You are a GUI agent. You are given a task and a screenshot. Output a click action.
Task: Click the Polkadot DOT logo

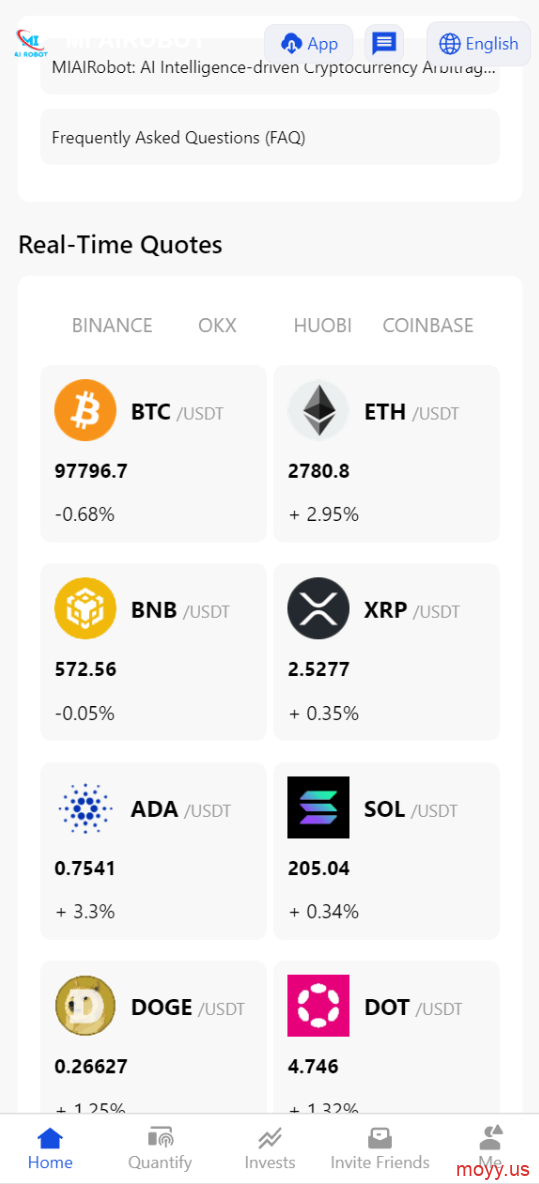(x=319, y=1006)
